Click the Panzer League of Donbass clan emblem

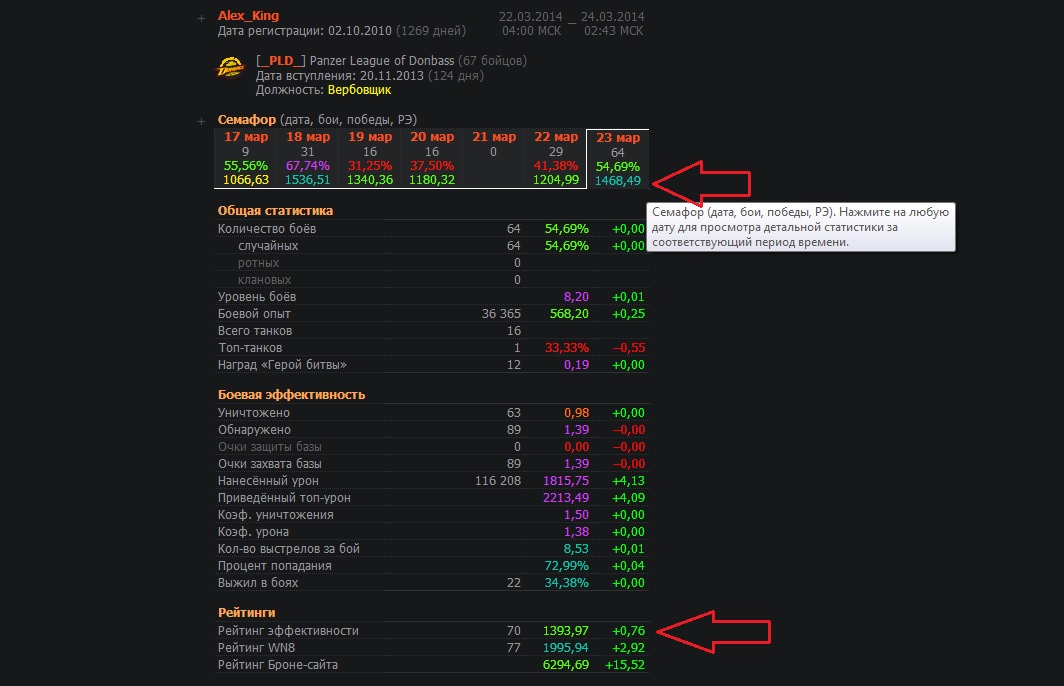(x=230, y=68)
